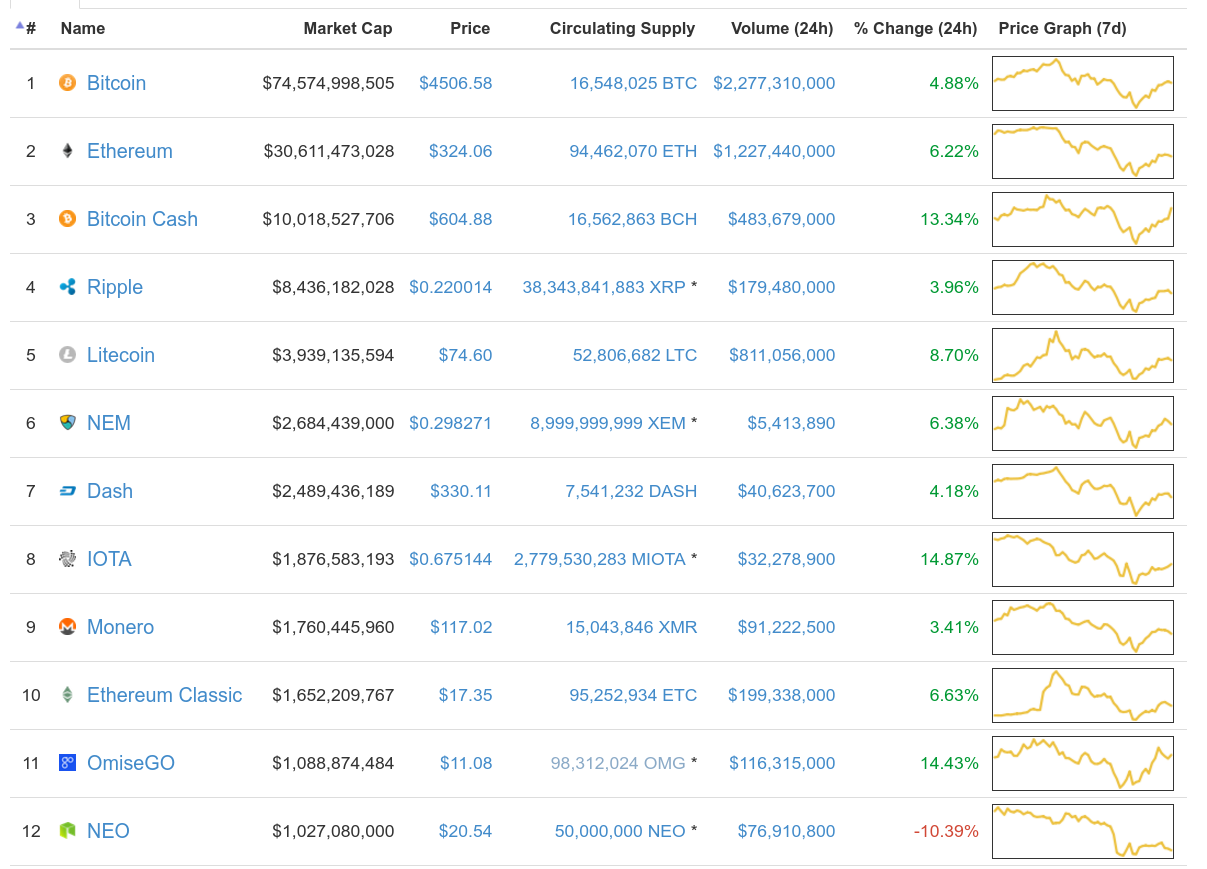Open the NEO name link
Image resolution: width=1207 pixels, height=869 pixels.
(x=108, y=831)
